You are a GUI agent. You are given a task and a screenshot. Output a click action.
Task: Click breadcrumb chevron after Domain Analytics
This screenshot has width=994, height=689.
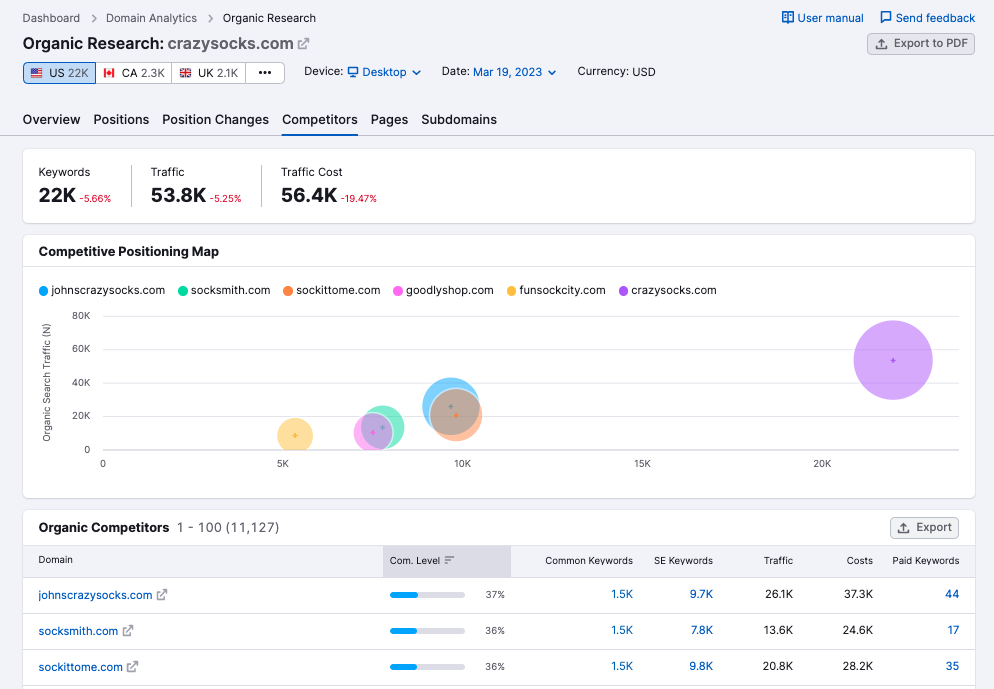click(x=210, y=18)
